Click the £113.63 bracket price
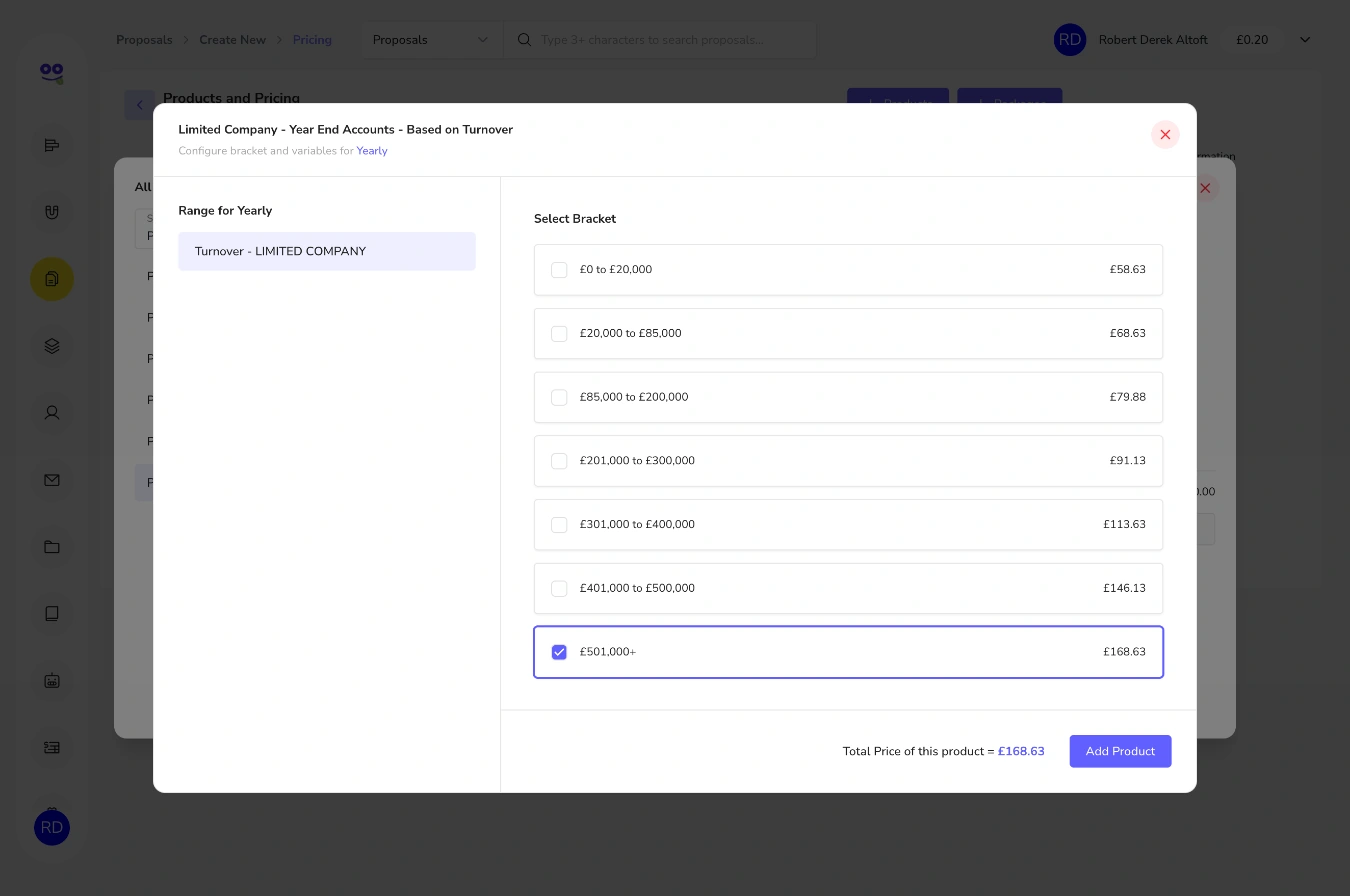Viewport: 1350px width, 896px height. click(x=1125, y=525)
